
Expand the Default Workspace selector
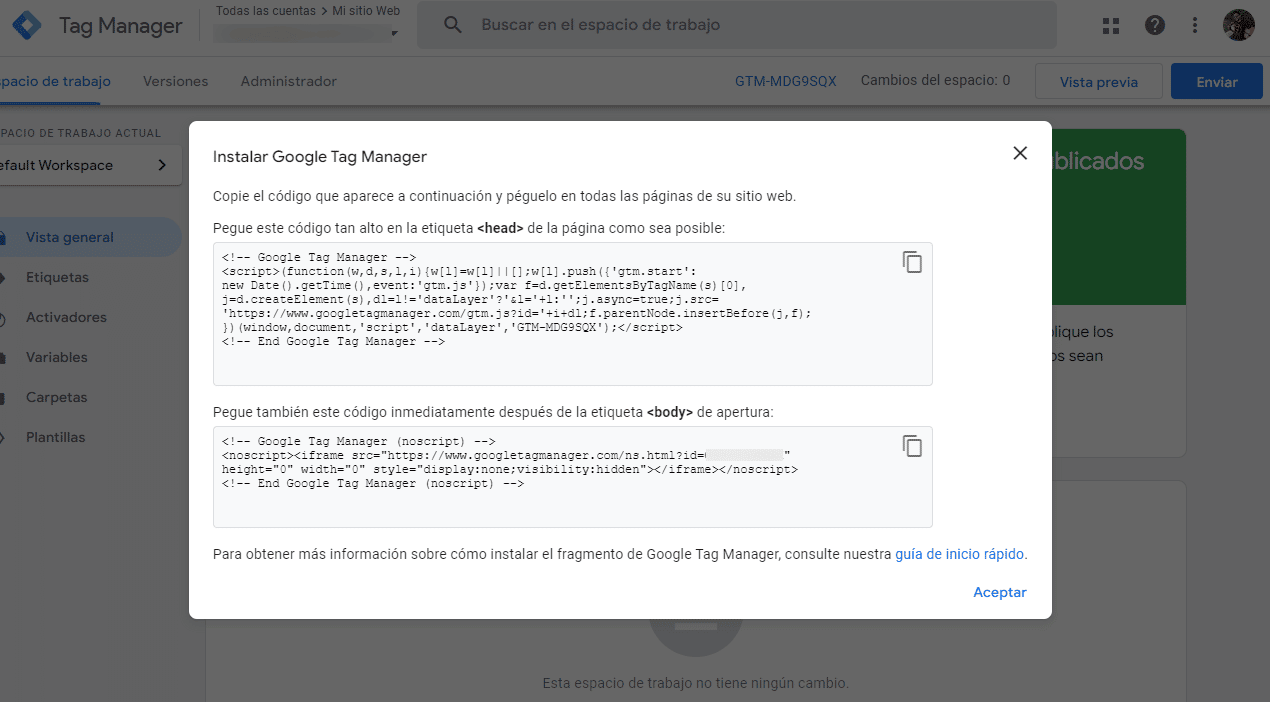coord(88,165)
